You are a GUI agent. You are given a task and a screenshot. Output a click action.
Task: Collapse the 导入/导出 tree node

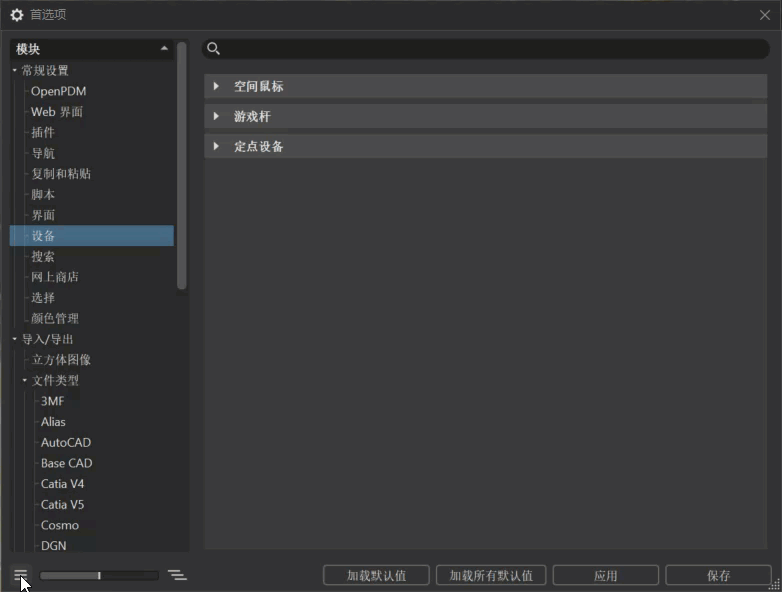tap(14, 339)
